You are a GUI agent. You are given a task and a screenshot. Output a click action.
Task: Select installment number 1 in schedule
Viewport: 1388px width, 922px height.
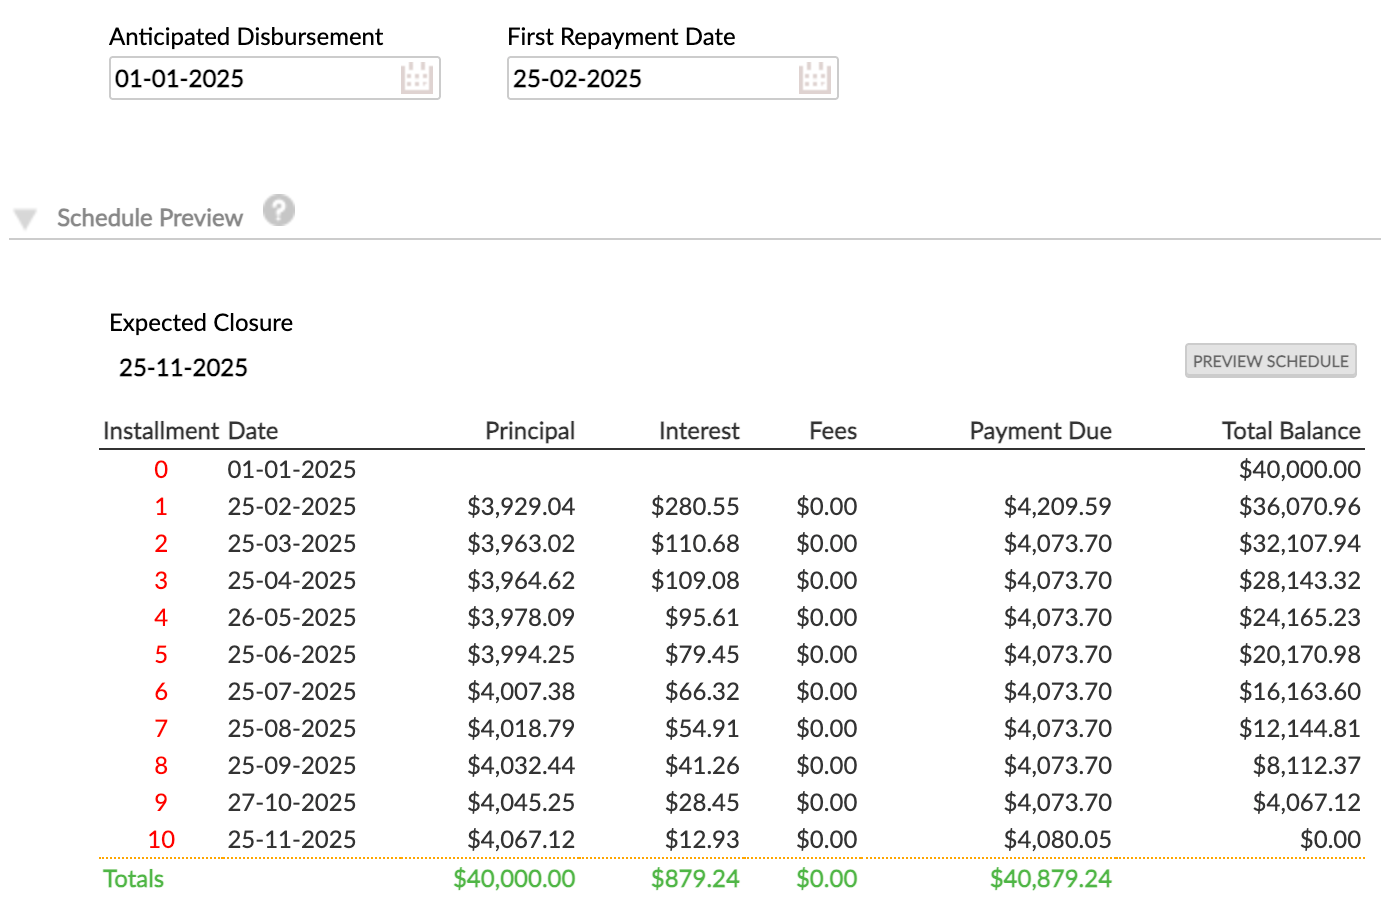[161, 507]
